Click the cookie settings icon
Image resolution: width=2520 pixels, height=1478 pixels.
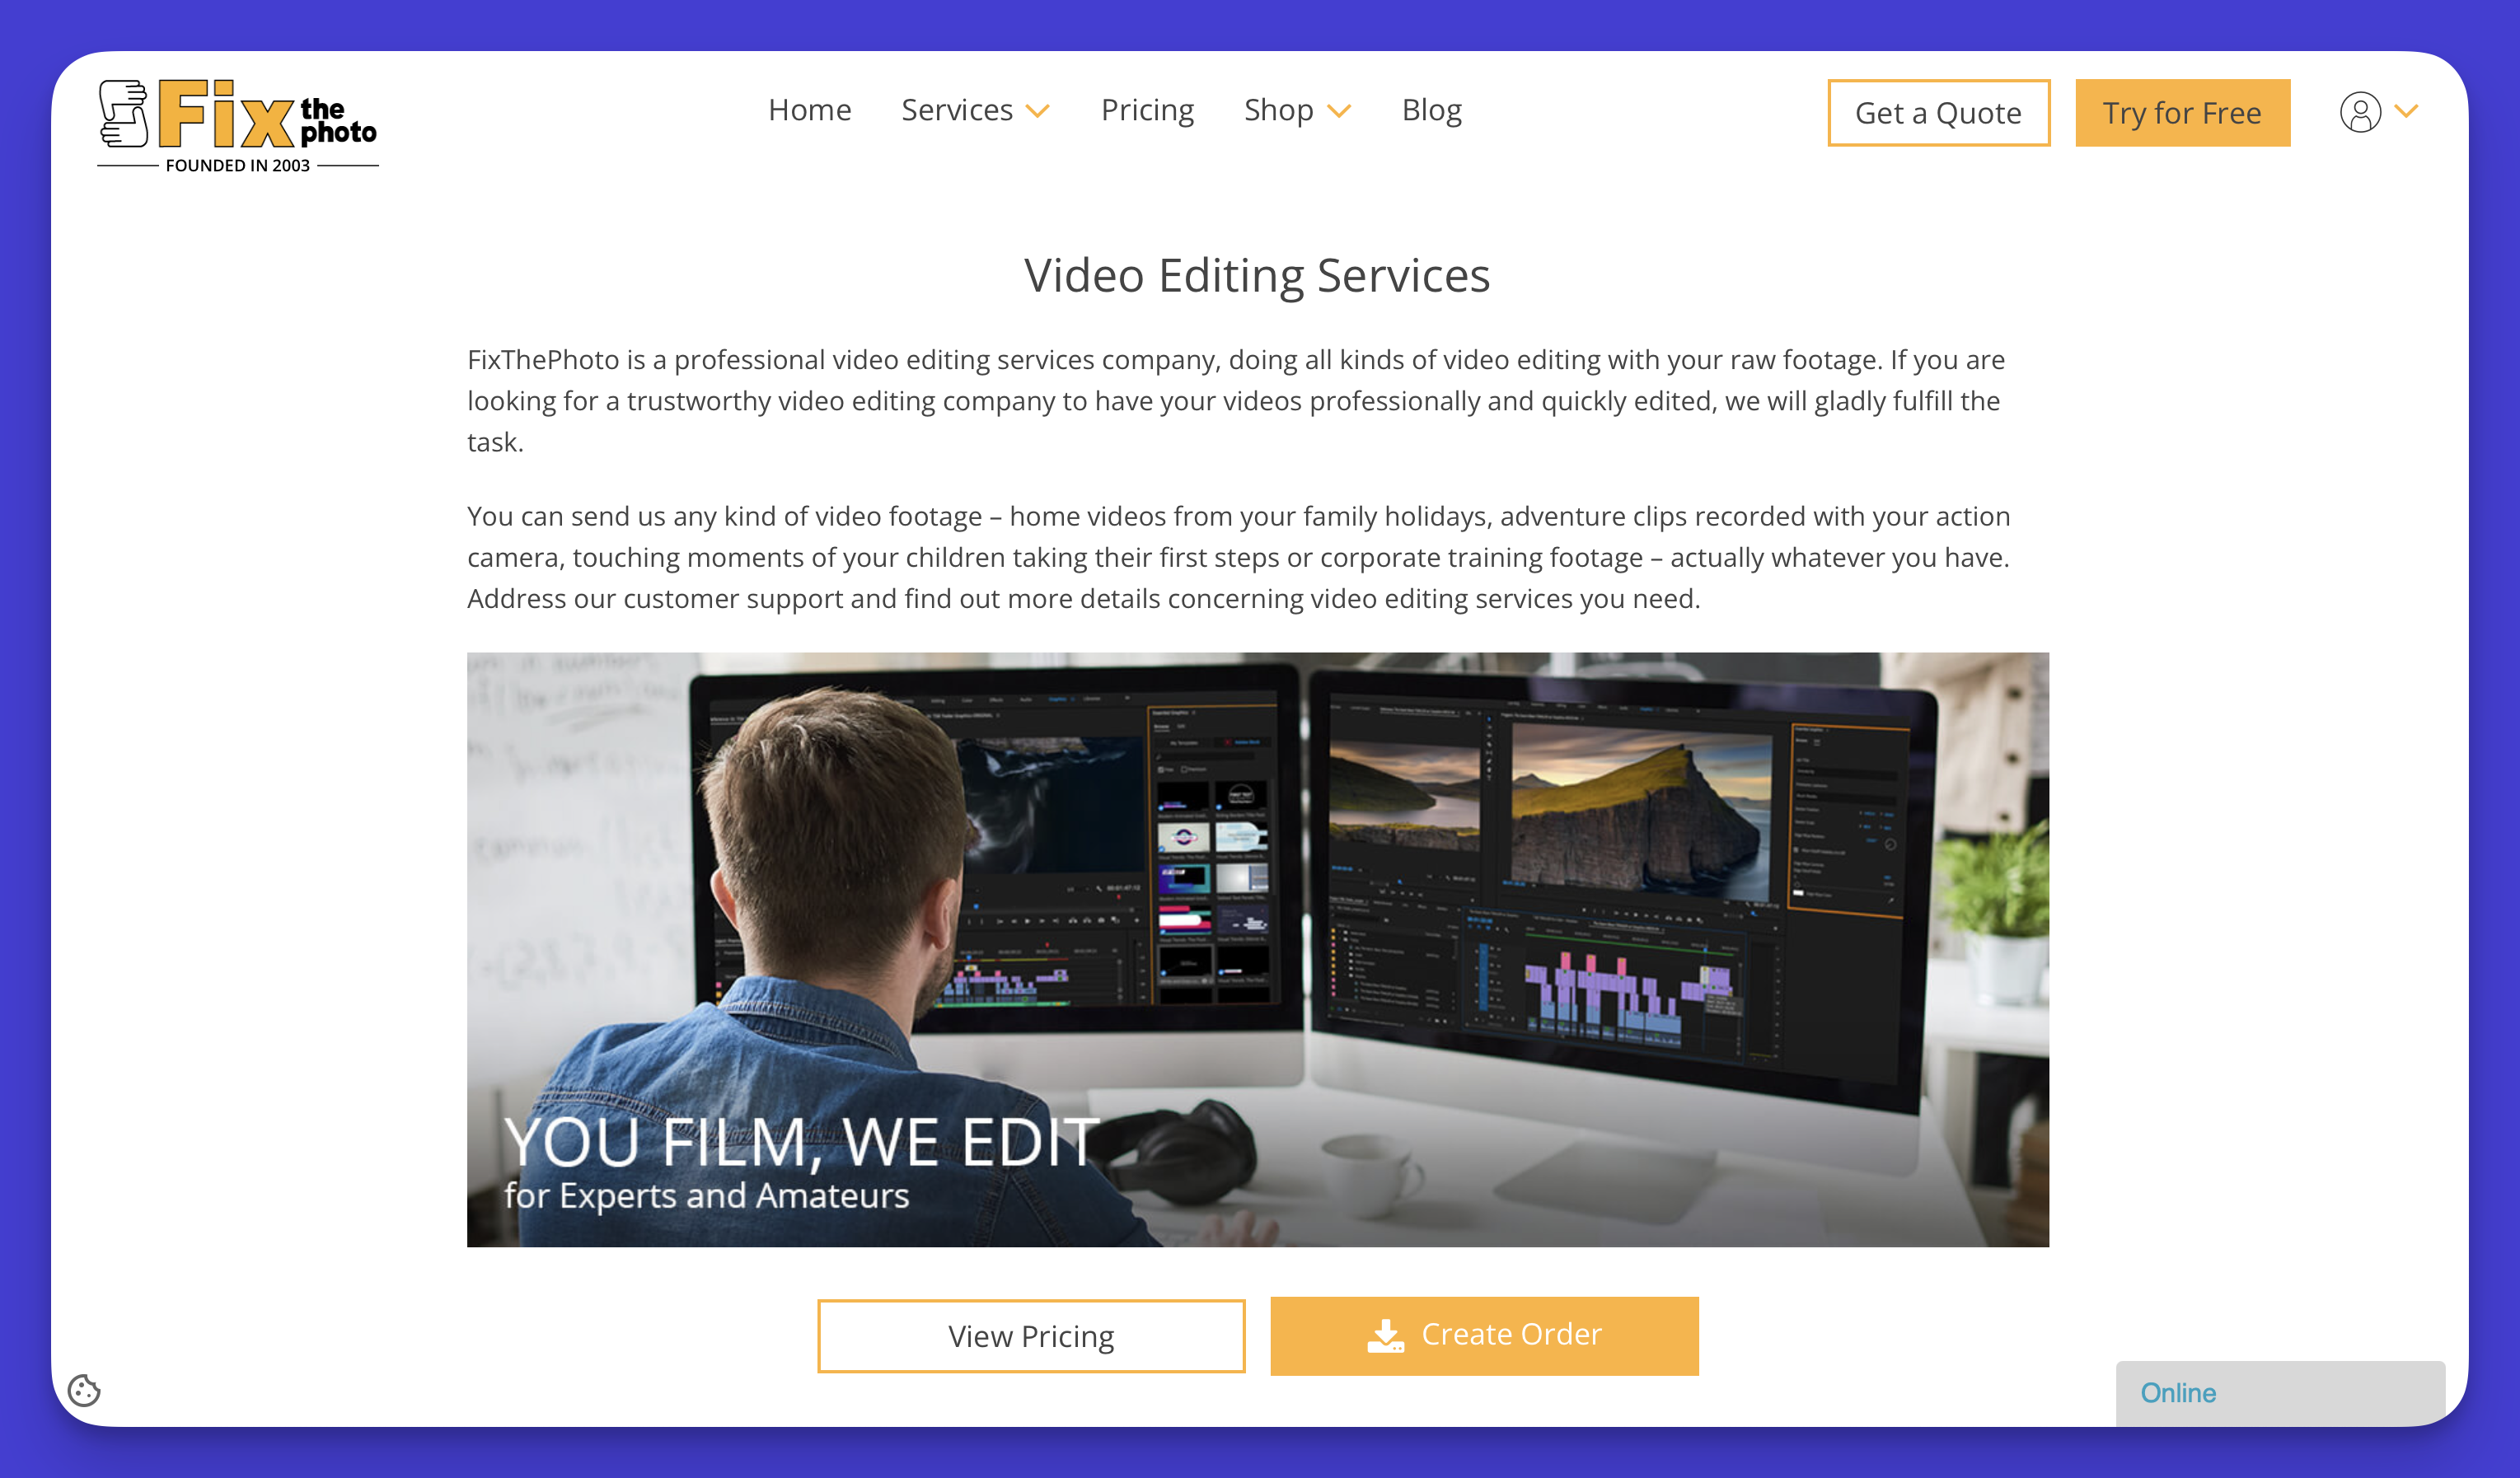click(82, 1390)
